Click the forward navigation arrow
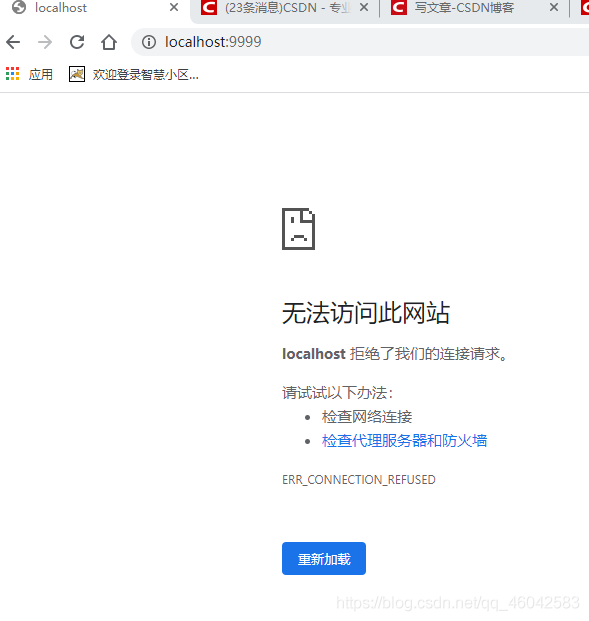Screen dimensions: 589x621 [x=45, y=42]
